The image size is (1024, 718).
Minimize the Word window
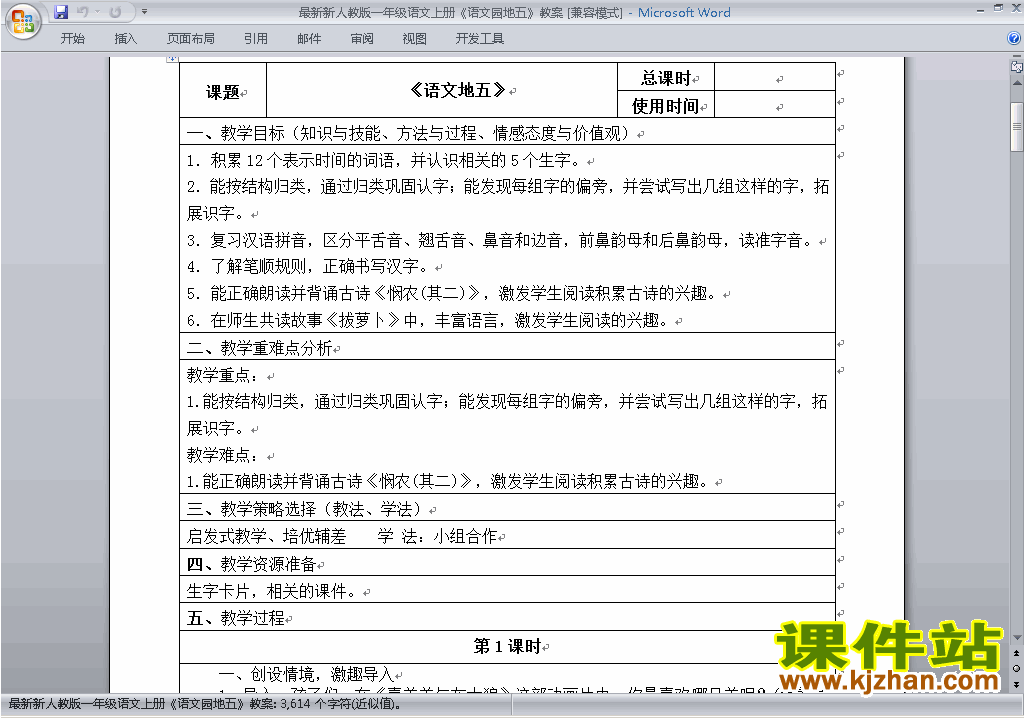[980, 10]
